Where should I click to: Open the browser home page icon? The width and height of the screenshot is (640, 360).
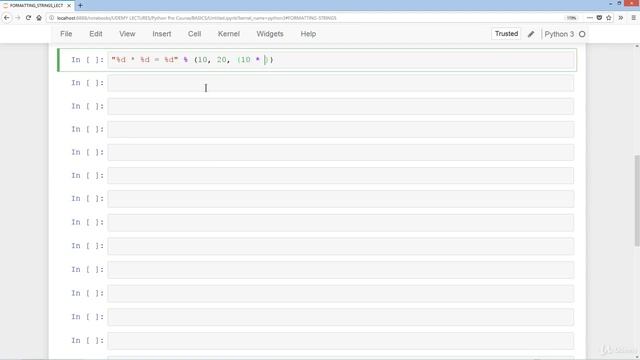pyautogui.click(x=39, y=18)
